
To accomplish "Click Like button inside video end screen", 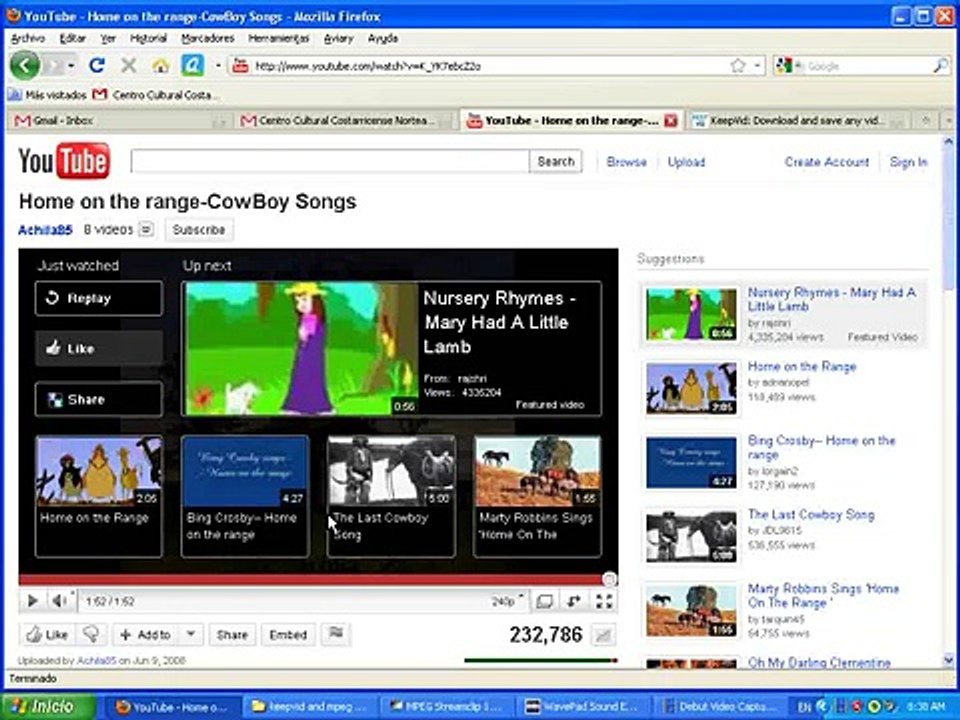I will click(x=99, y=348).
